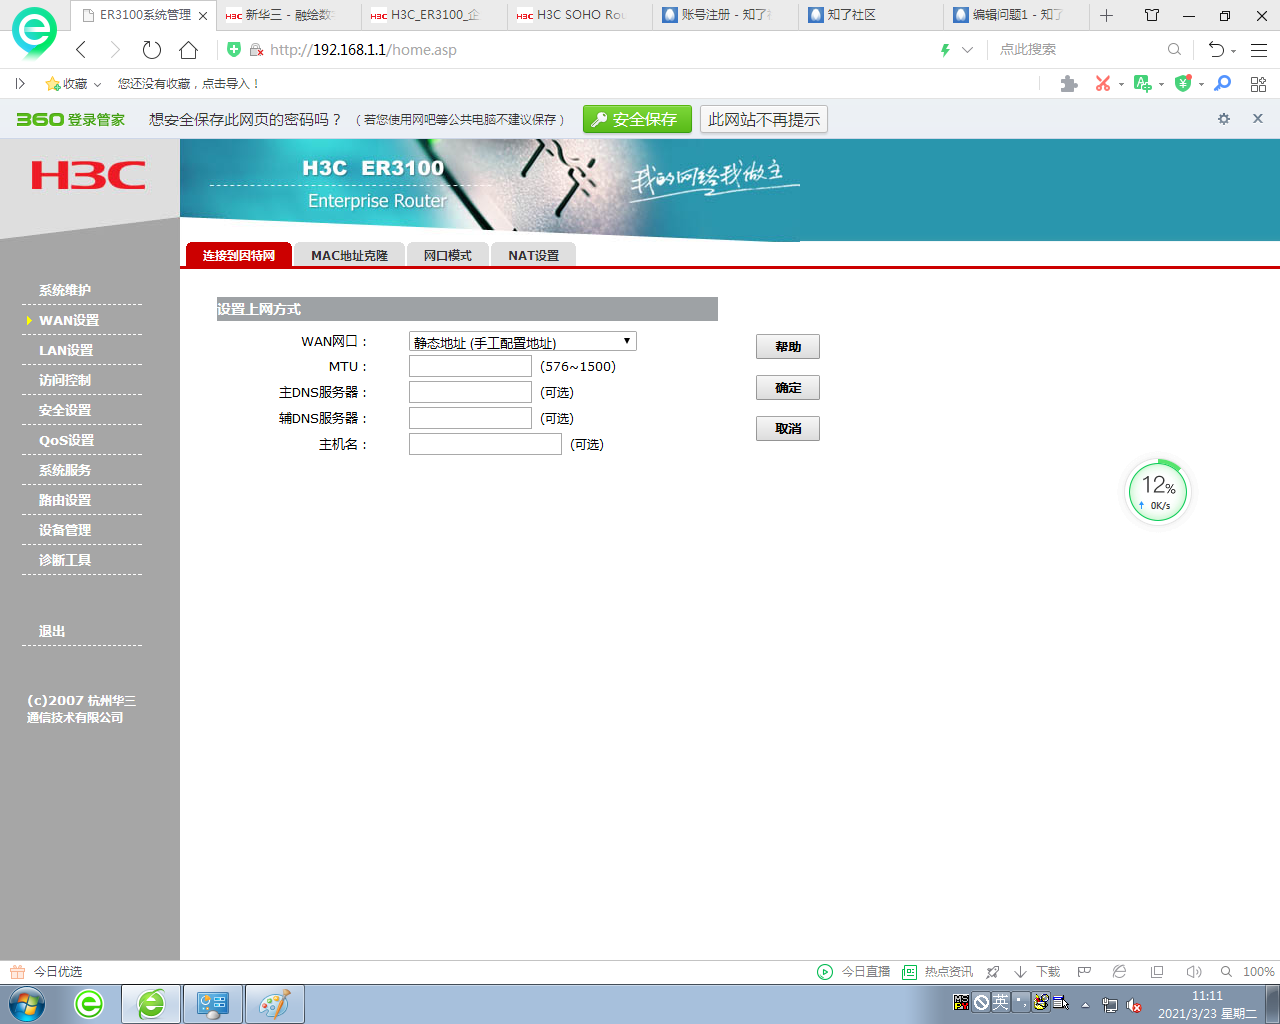Go to the browser home page icon
Viewport: 1280px width, 1024px height.
(188, 50)
